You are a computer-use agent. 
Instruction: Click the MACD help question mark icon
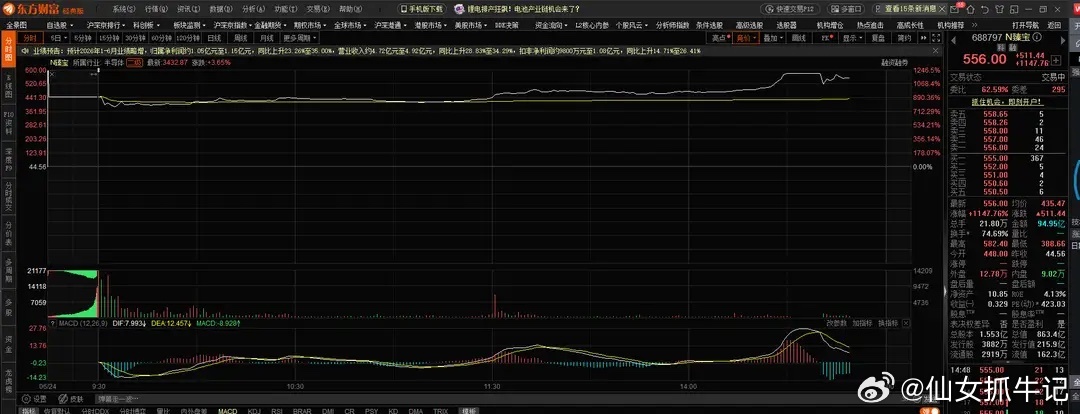[x=52, y=322]
